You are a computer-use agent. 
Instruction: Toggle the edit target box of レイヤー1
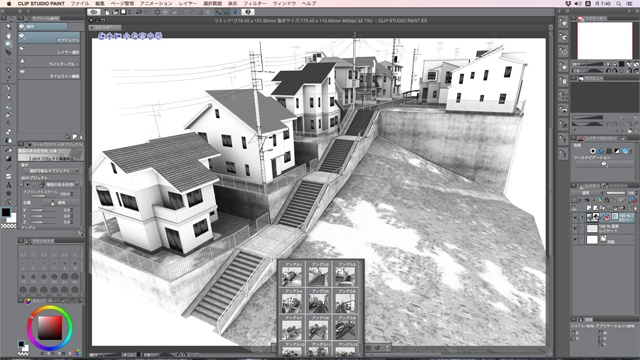(582, 229)
